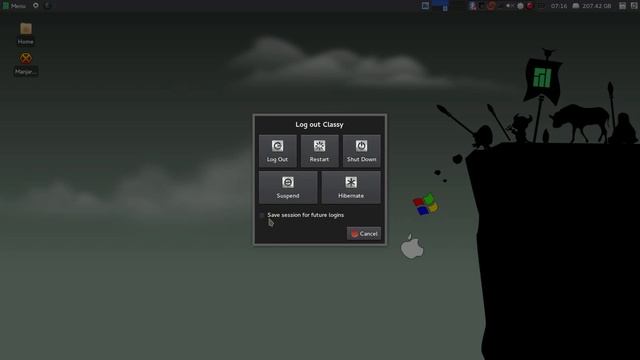Cancel the Log out Classy dialog

coord(364,234)
